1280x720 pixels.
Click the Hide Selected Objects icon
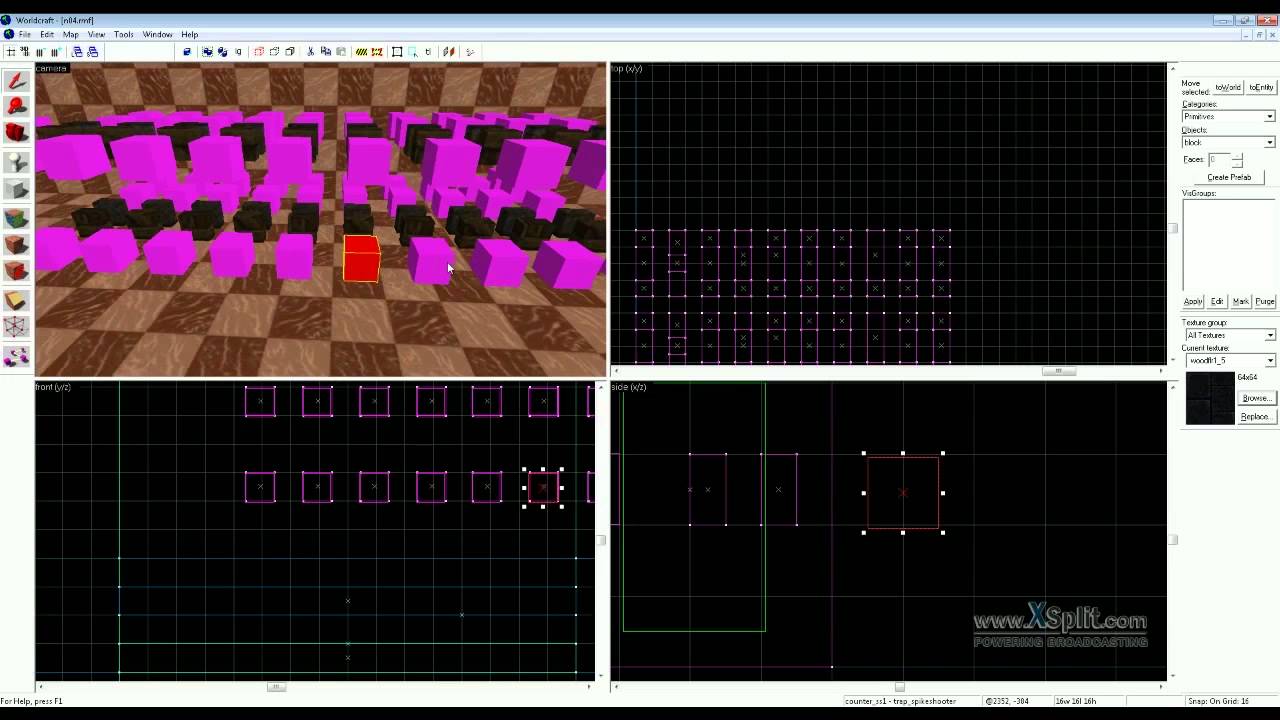[258, 52]
